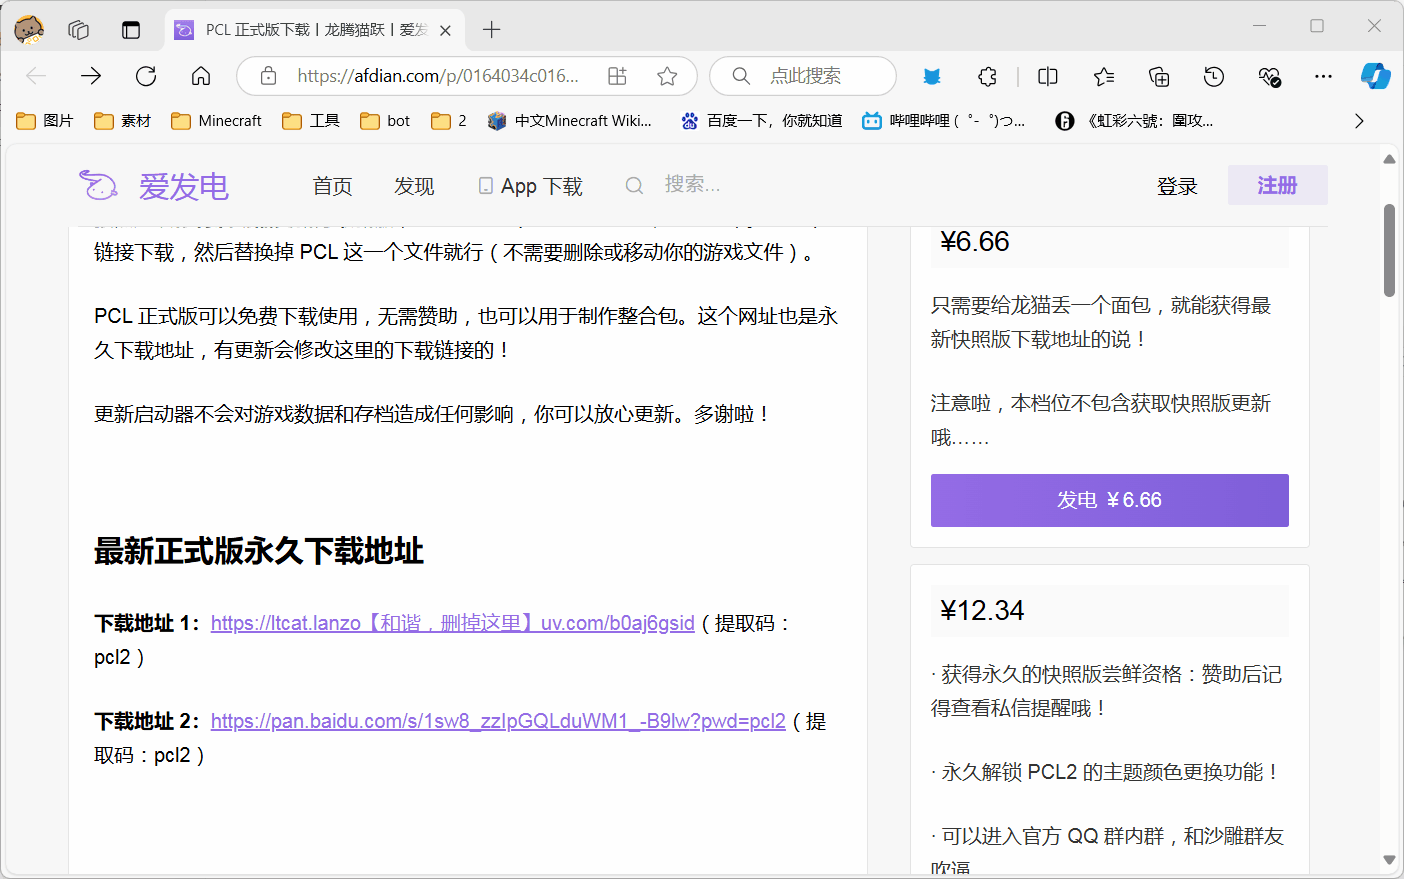Open the 哔哩哔哩 bookmark
Image resolution: width=1404 pixels, height=879 pixels.
(x=945, y=120)
